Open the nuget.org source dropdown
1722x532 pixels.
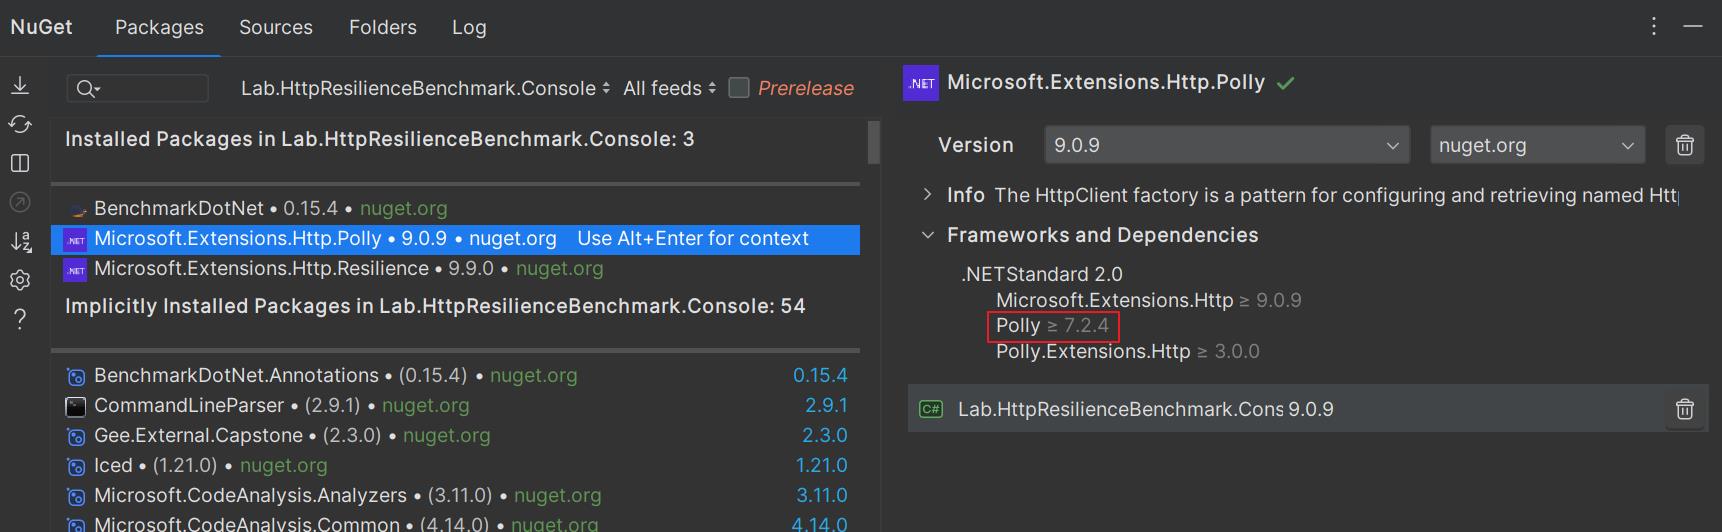coord(1536,145)
